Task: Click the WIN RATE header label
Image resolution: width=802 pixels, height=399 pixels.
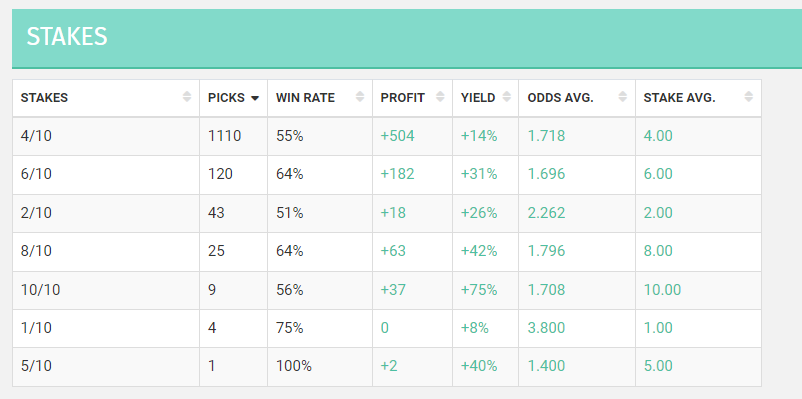Action: click(305, 98)
